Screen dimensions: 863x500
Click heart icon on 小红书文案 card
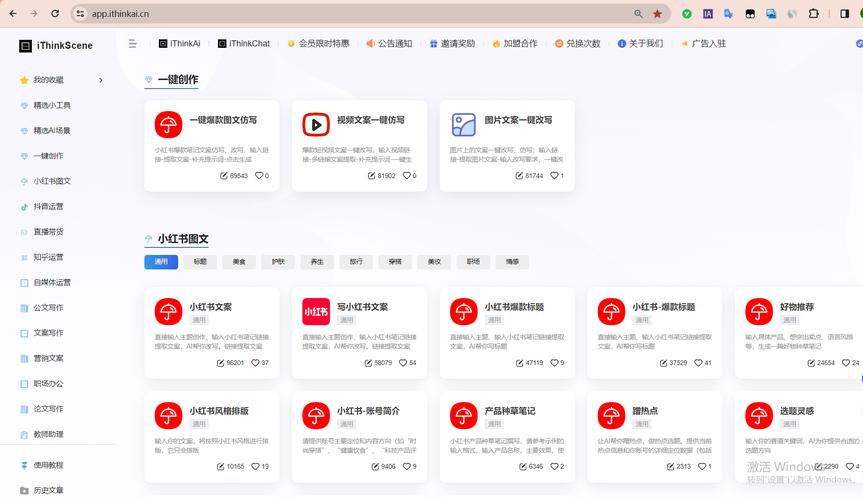(x=255, y=363)
